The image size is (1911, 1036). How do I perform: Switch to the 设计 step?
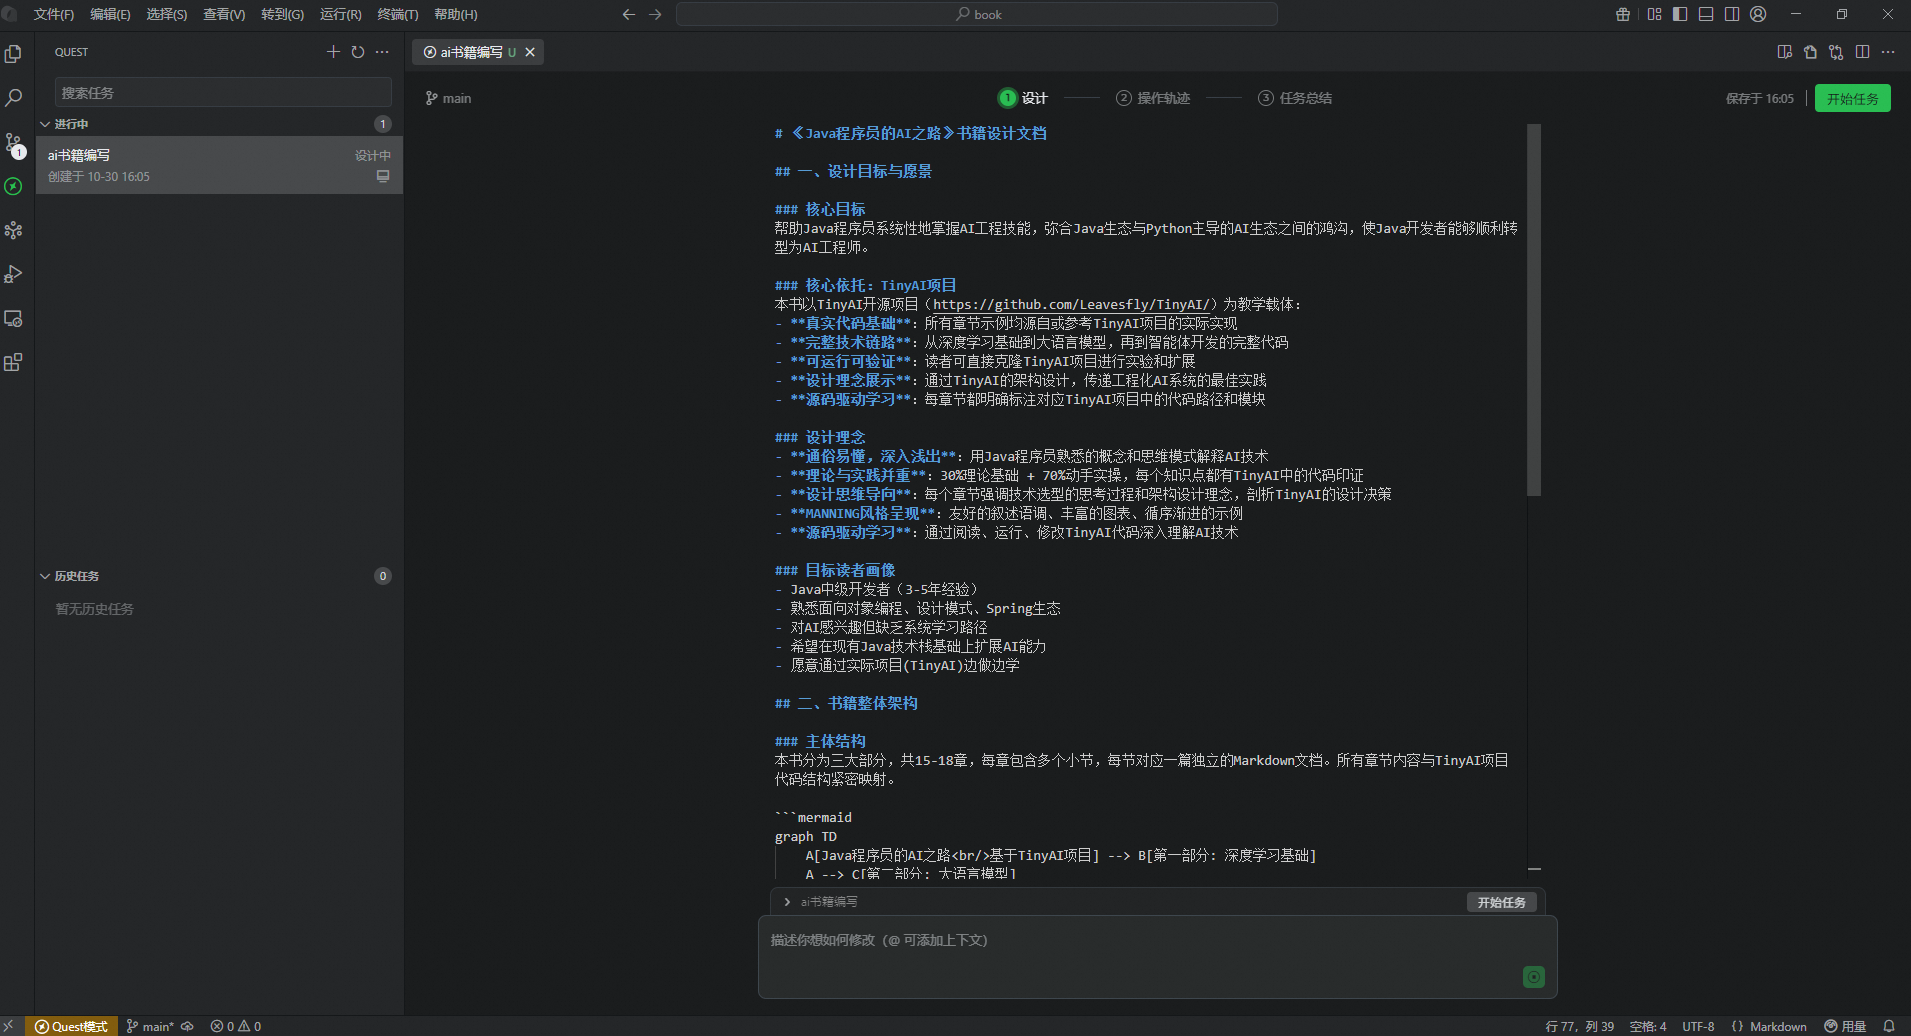tap(1023, 98)
